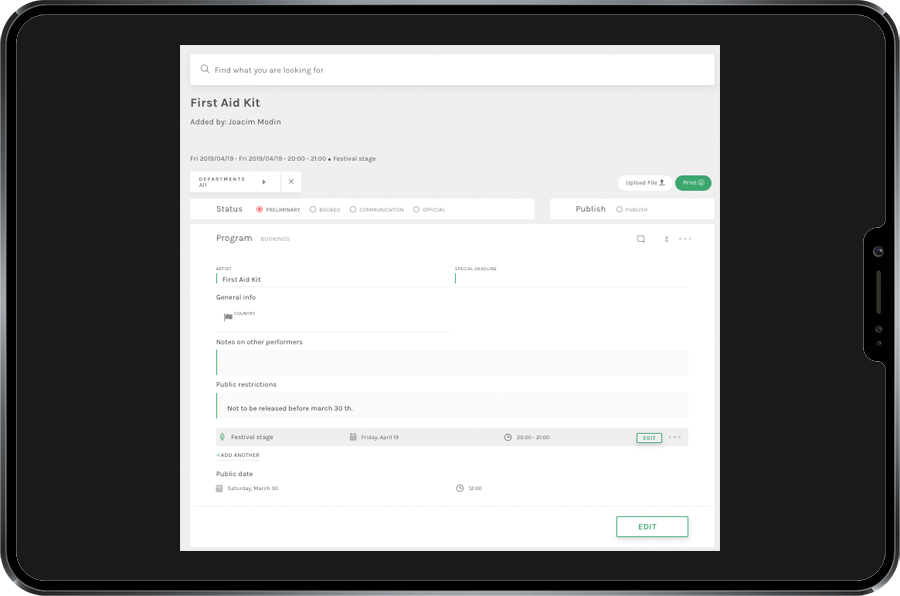Set status to Booked

coord(313,210)
